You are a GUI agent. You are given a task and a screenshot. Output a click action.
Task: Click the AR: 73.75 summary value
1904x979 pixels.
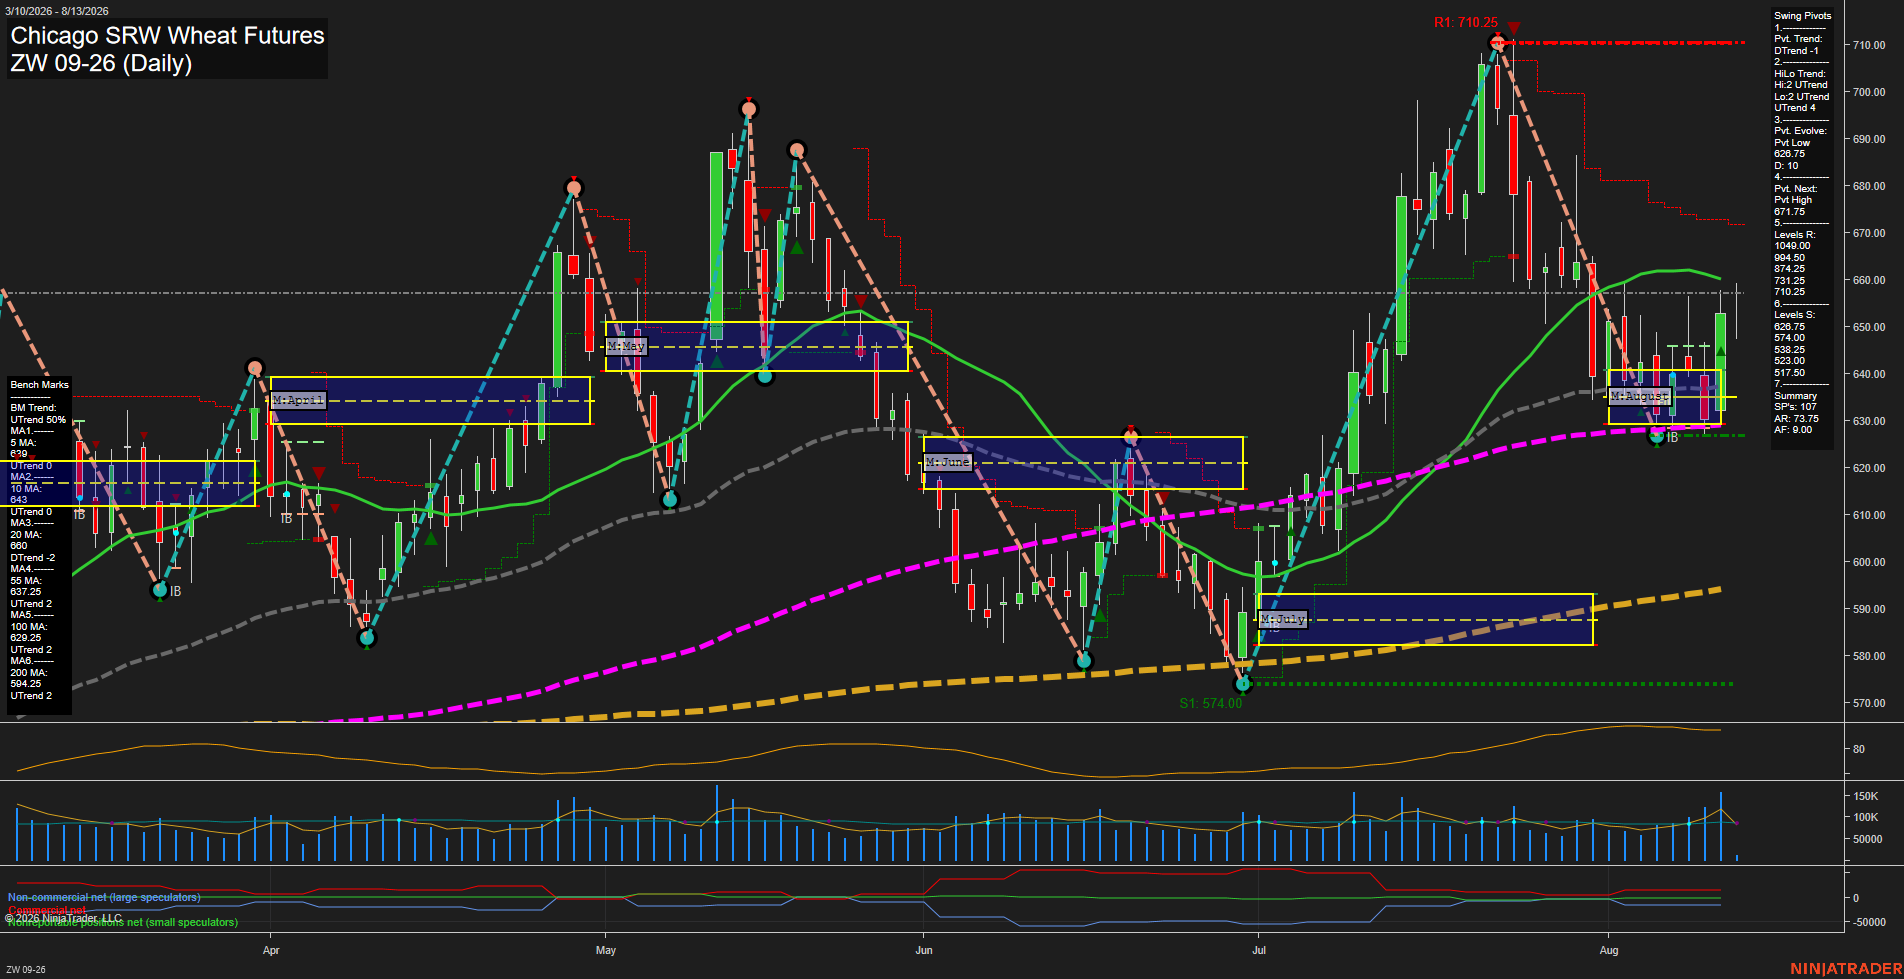pyautogui.click(x=1796, y=419)
